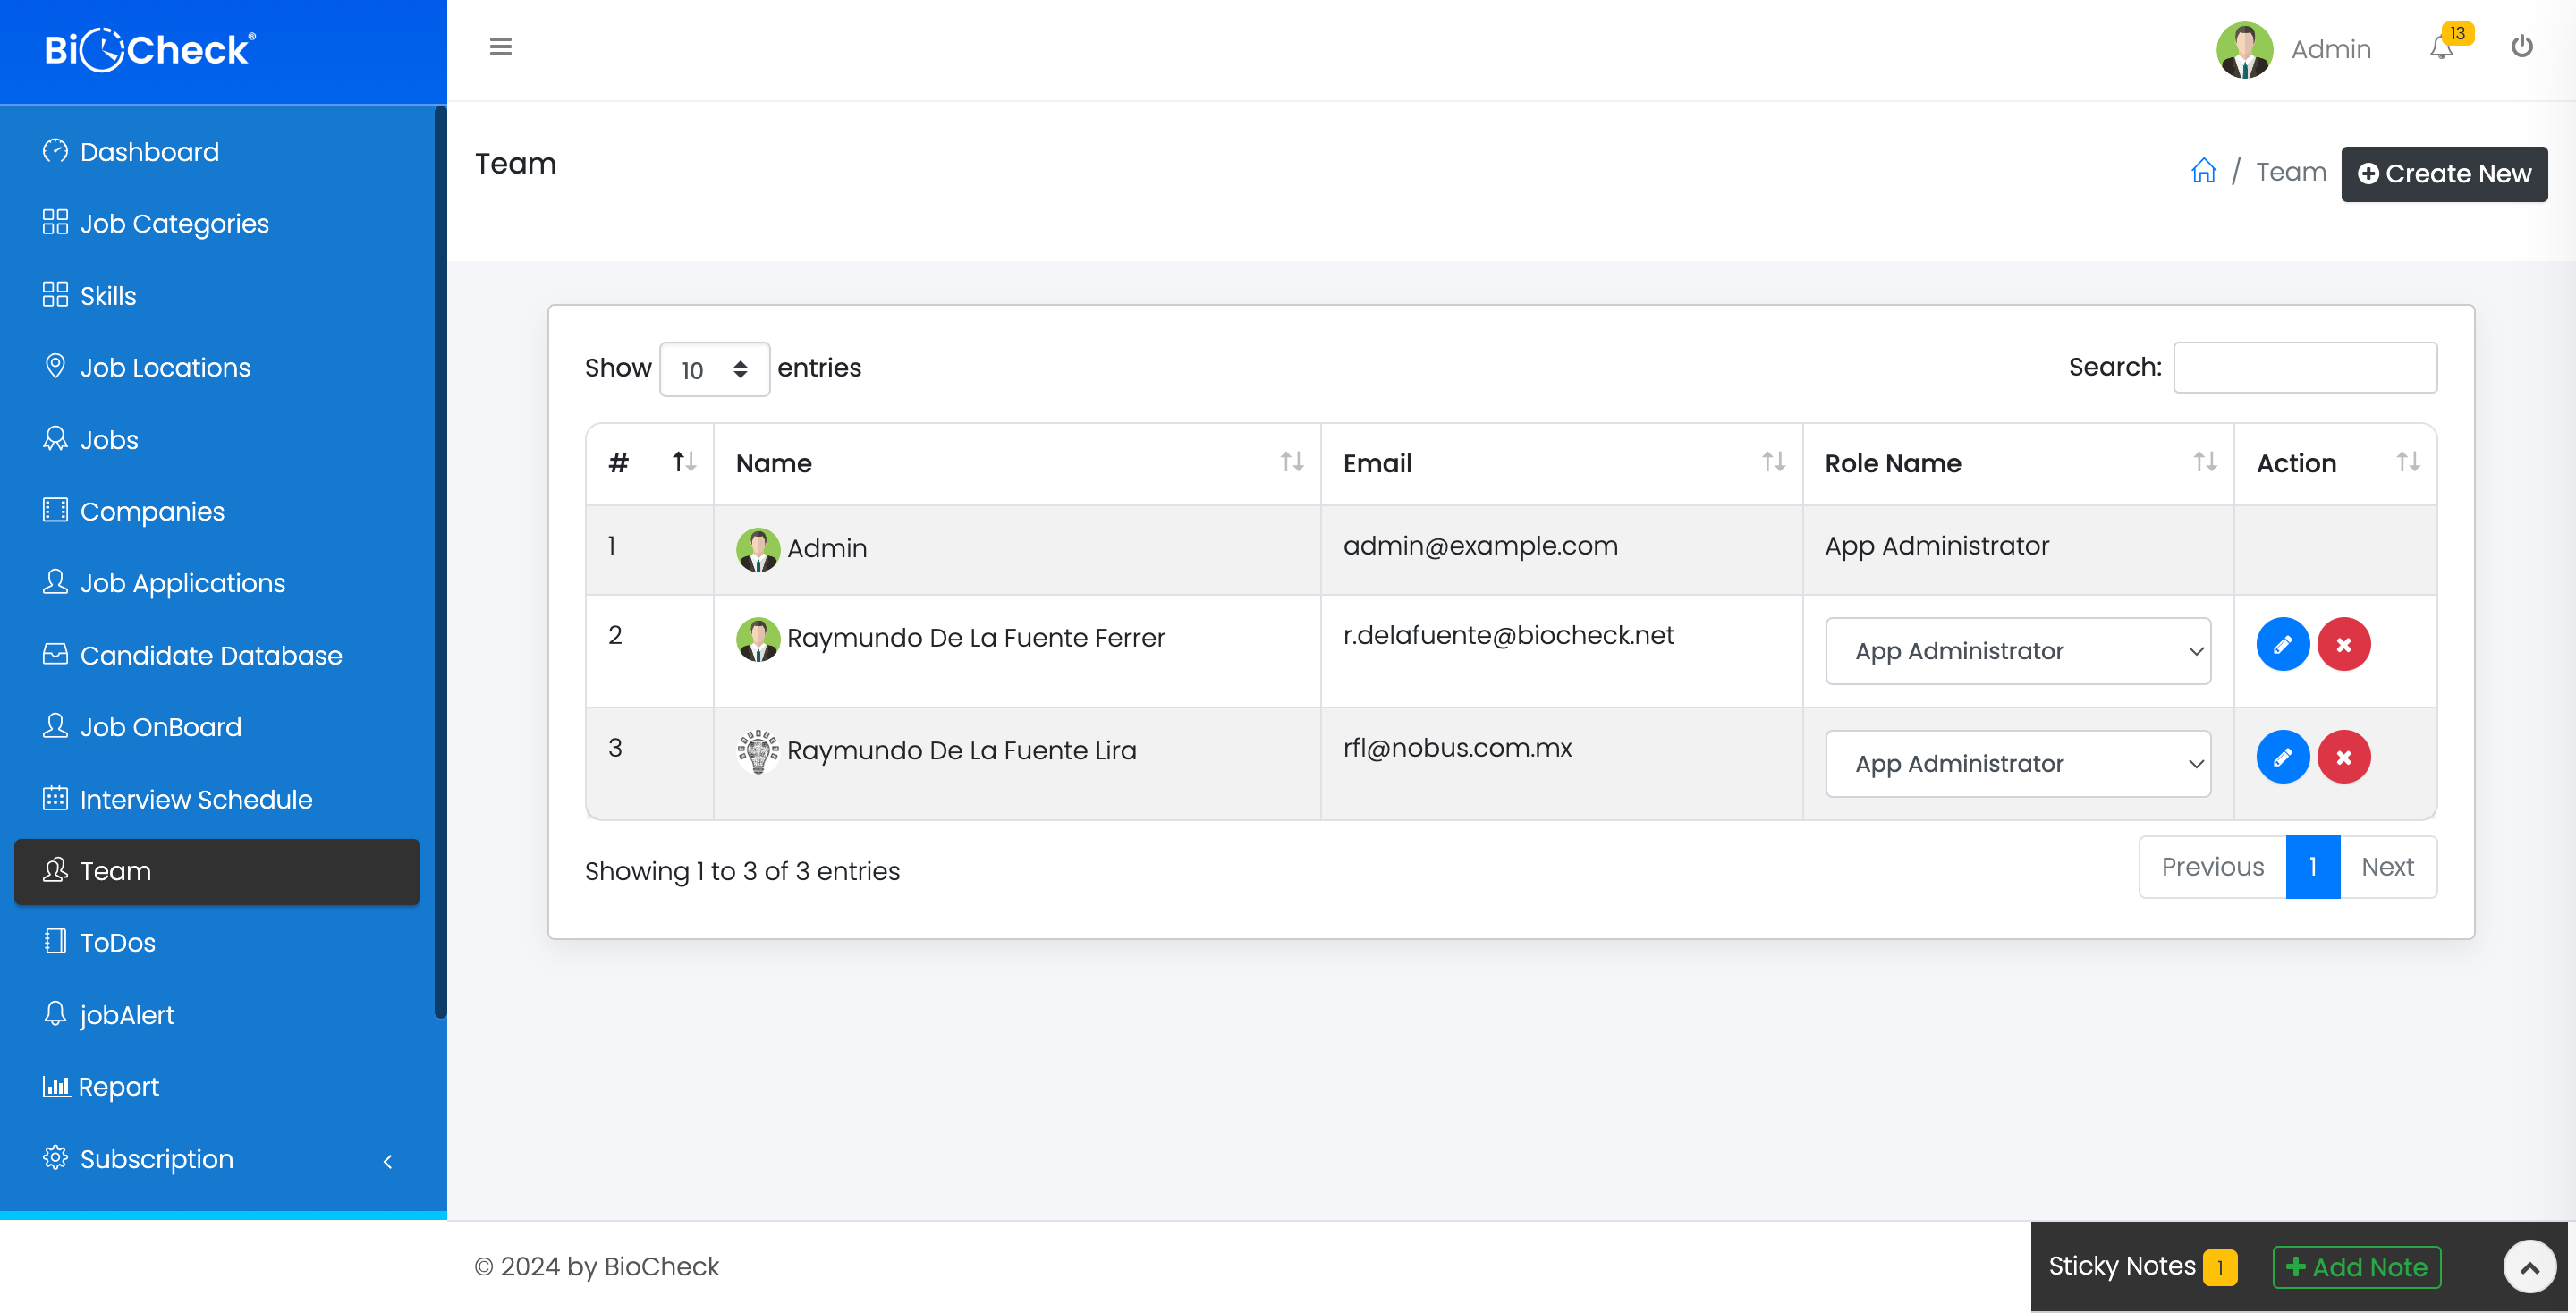Click the BioCheck logo
The width and height of the screenshot is (2576, 1313).
(150, 49)
